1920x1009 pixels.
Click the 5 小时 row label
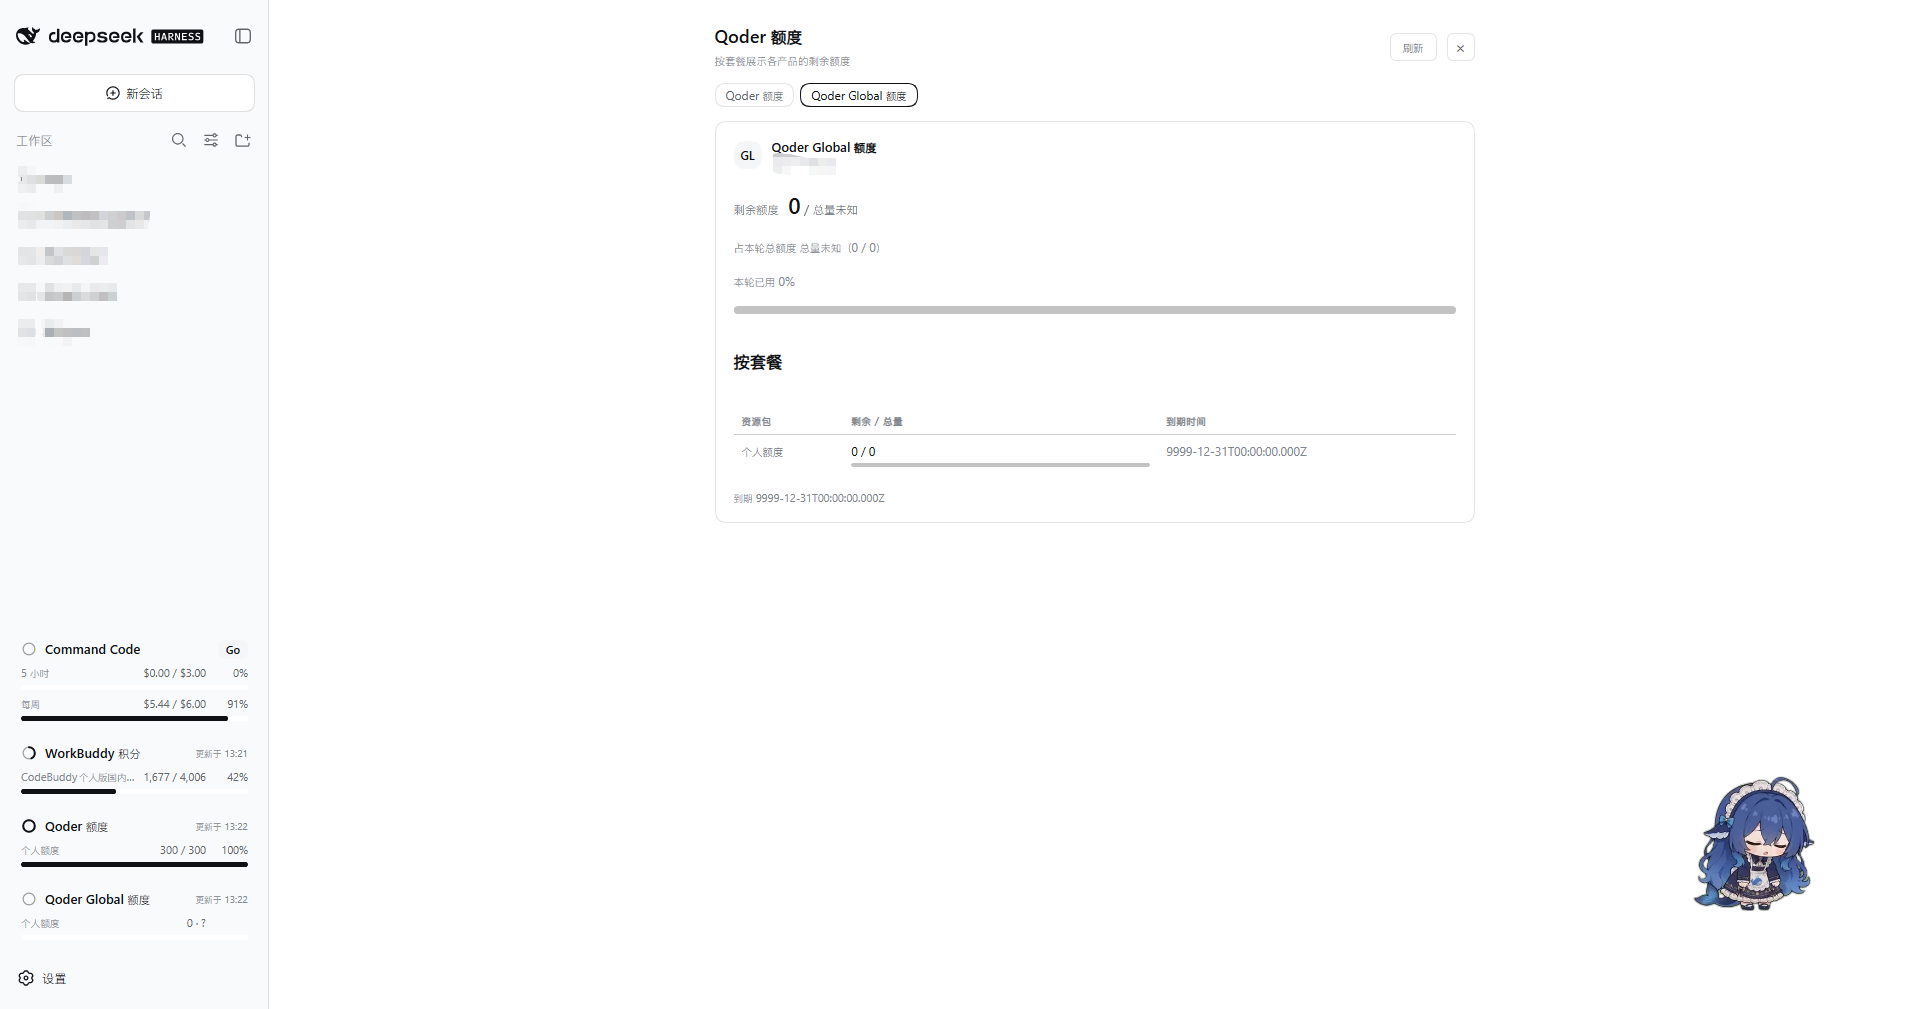point(35,673)
